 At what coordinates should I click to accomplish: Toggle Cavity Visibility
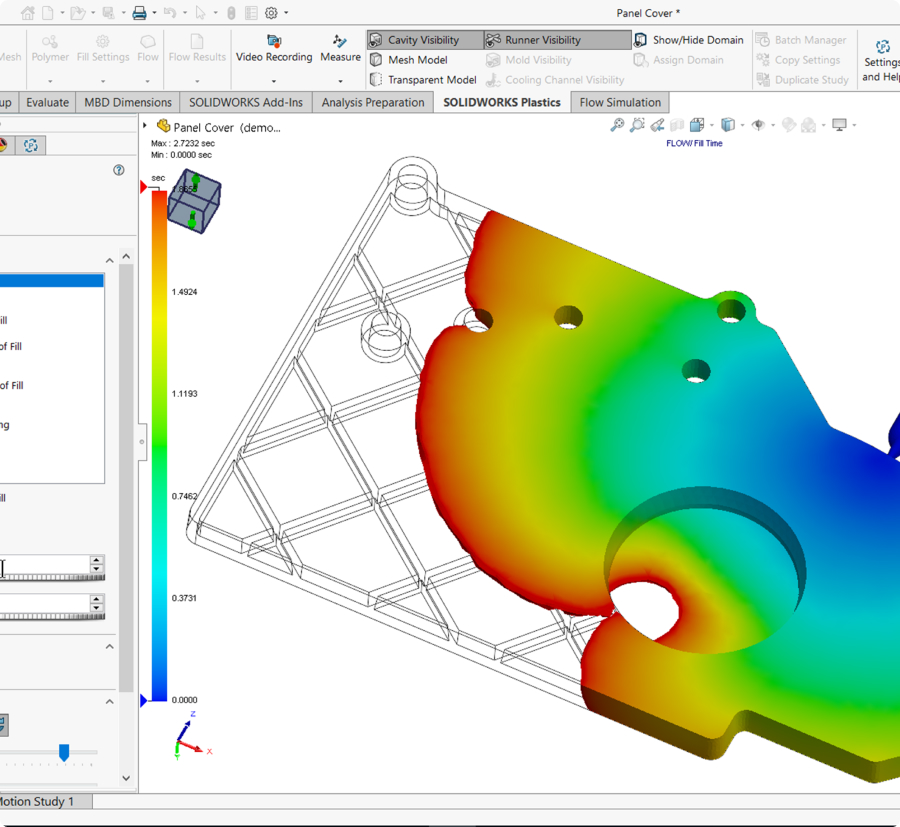[425, 40]
